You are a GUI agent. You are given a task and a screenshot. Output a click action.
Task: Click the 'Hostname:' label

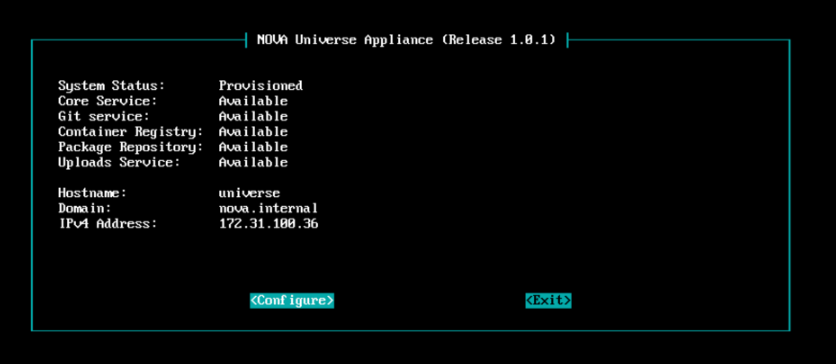[92, 193]
